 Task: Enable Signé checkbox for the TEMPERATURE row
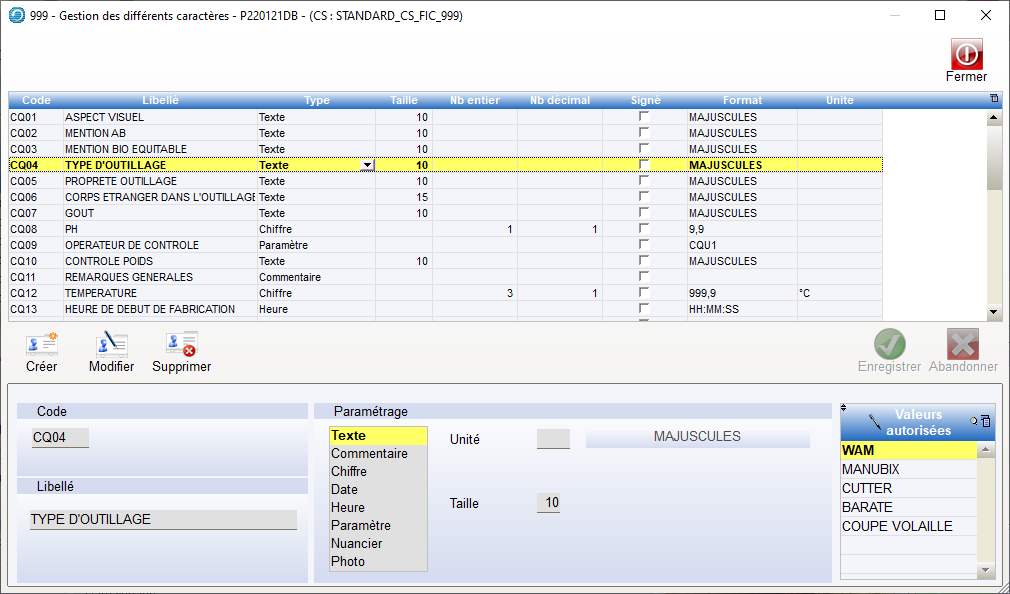click(644, 293)
